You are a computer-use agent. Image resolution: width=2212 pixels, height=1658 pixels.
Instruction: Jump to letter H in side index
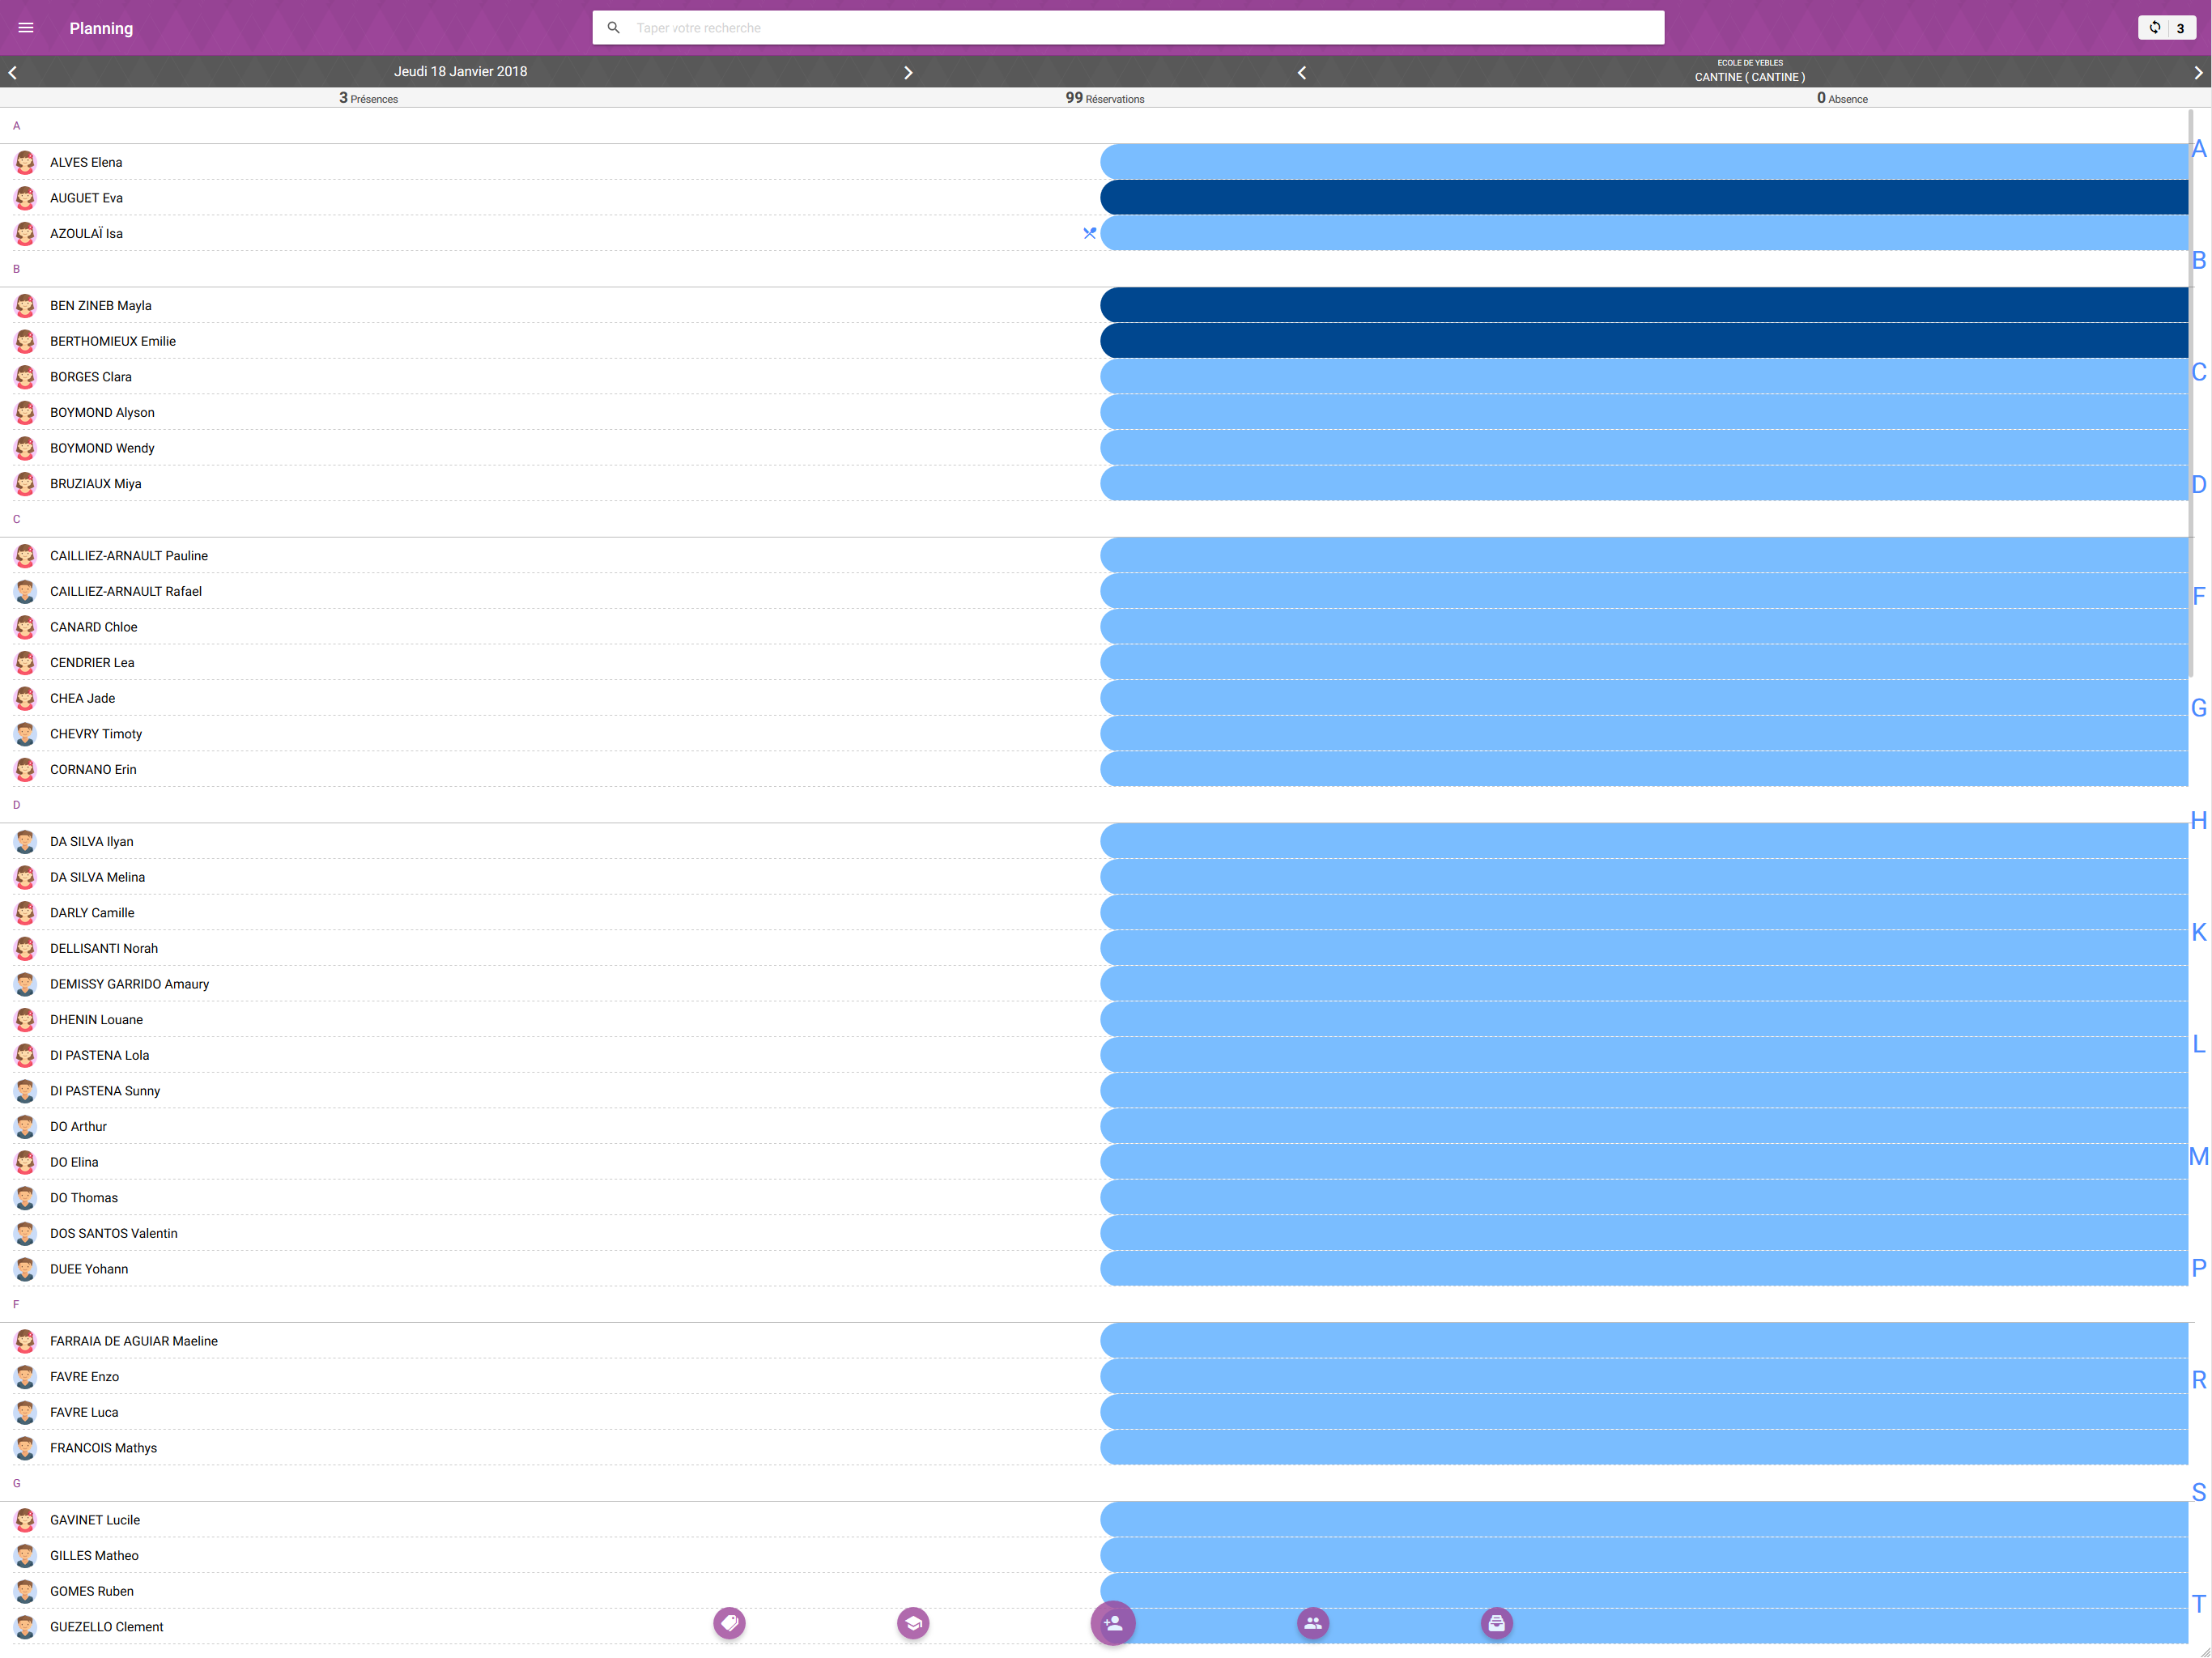point(2199,821)
